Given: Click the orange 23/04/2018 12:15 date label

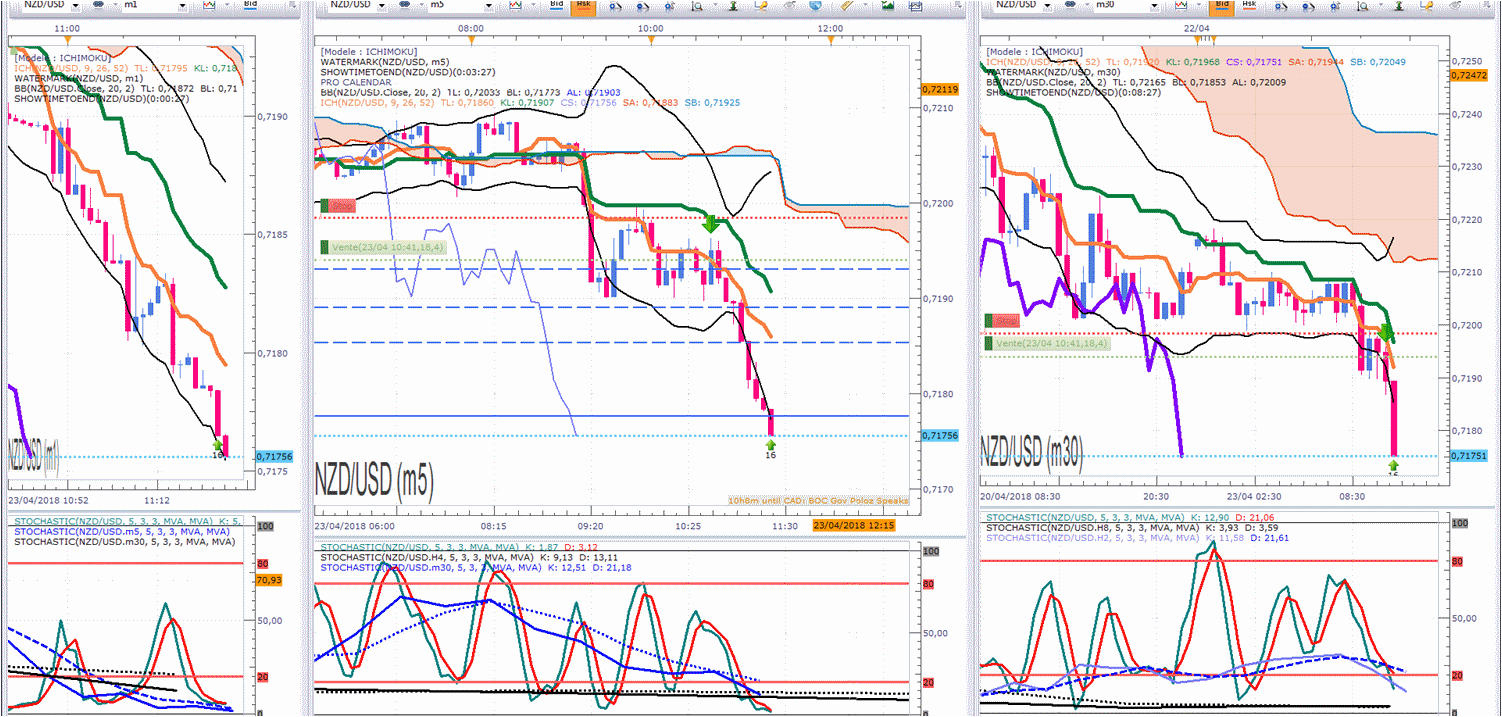Looking at the screenshot, I should pos(853,524).
